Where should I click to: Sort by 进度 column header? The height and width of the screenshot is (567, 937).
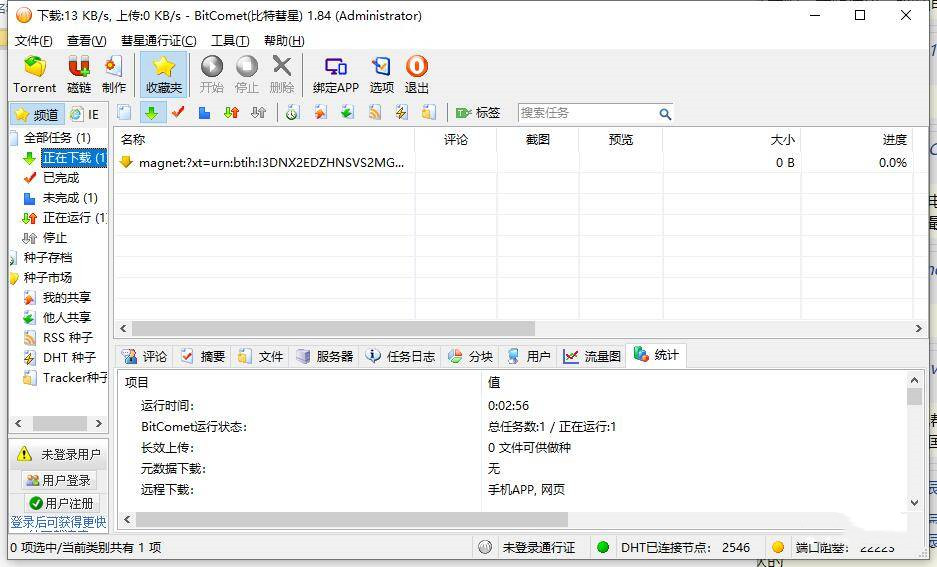857,139
